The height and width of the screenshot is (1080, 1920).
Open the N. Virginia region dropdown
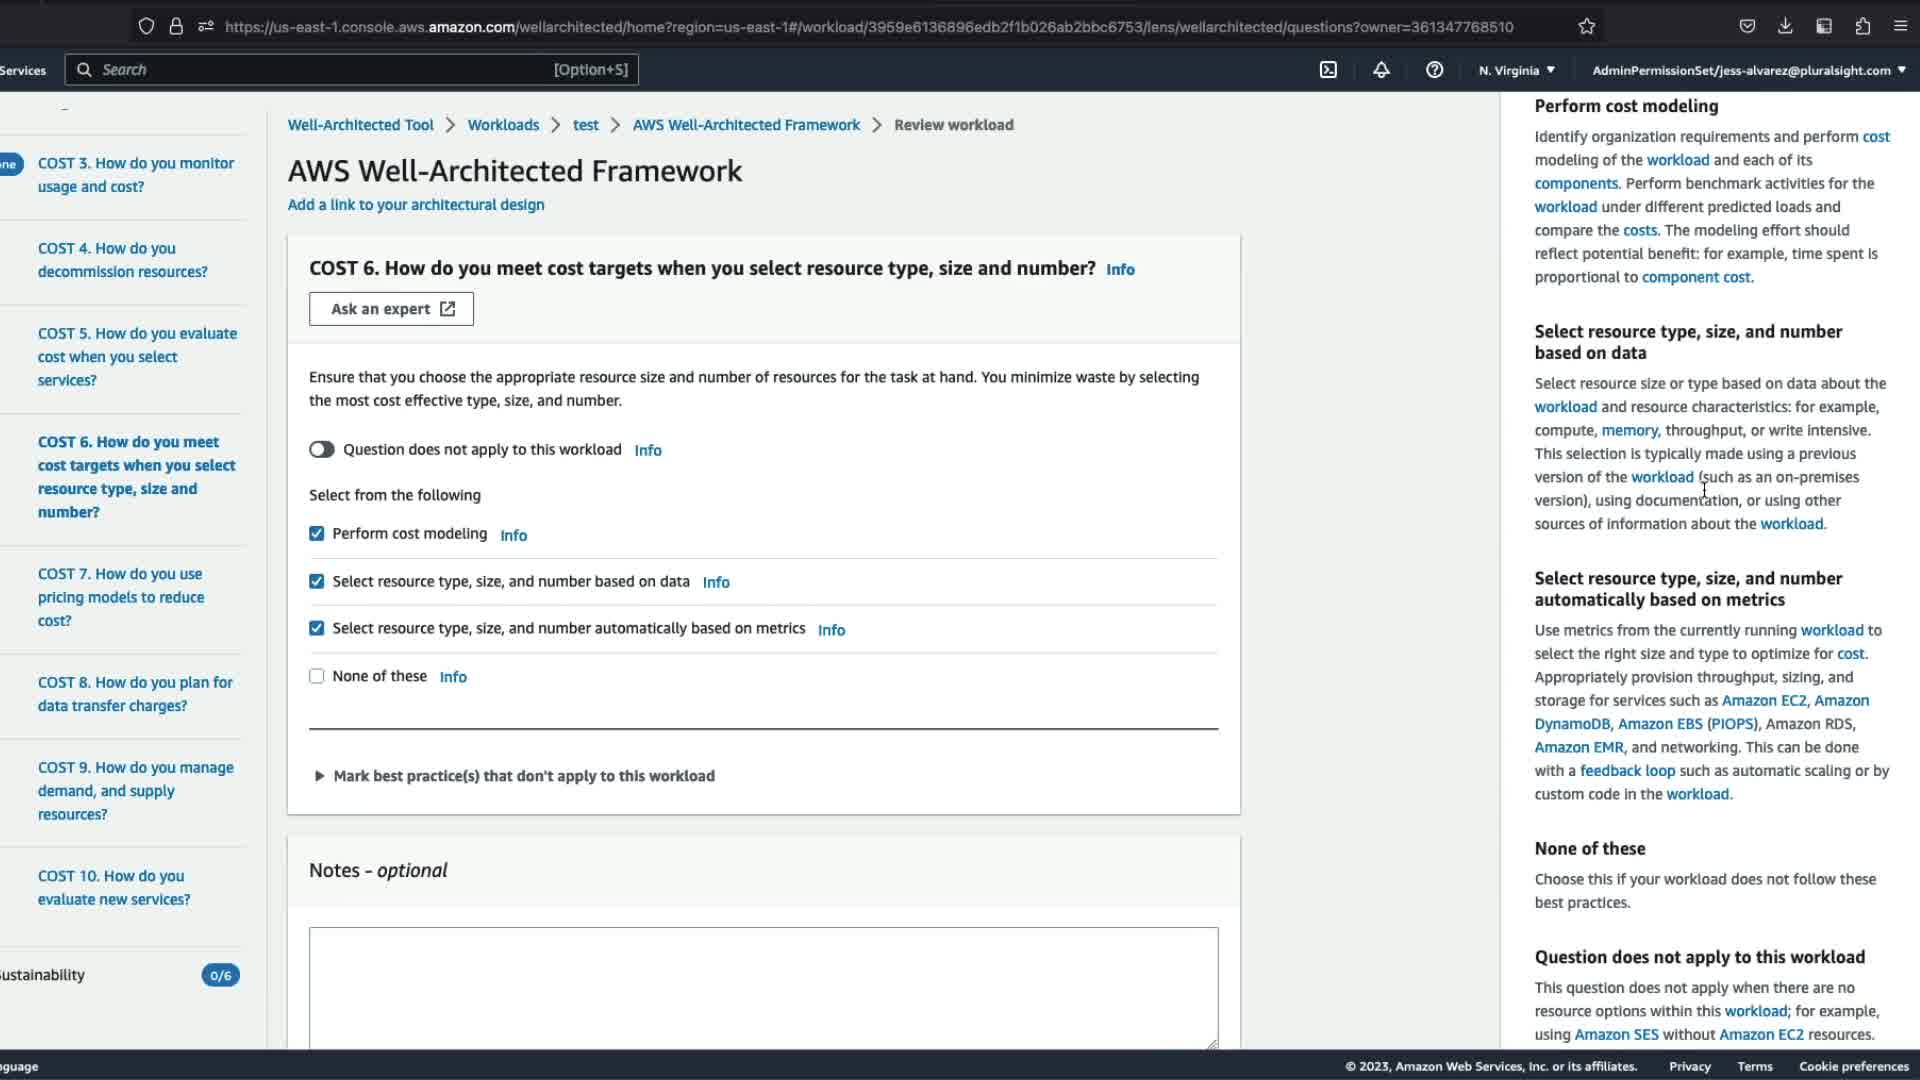(x=1516, y=70)
